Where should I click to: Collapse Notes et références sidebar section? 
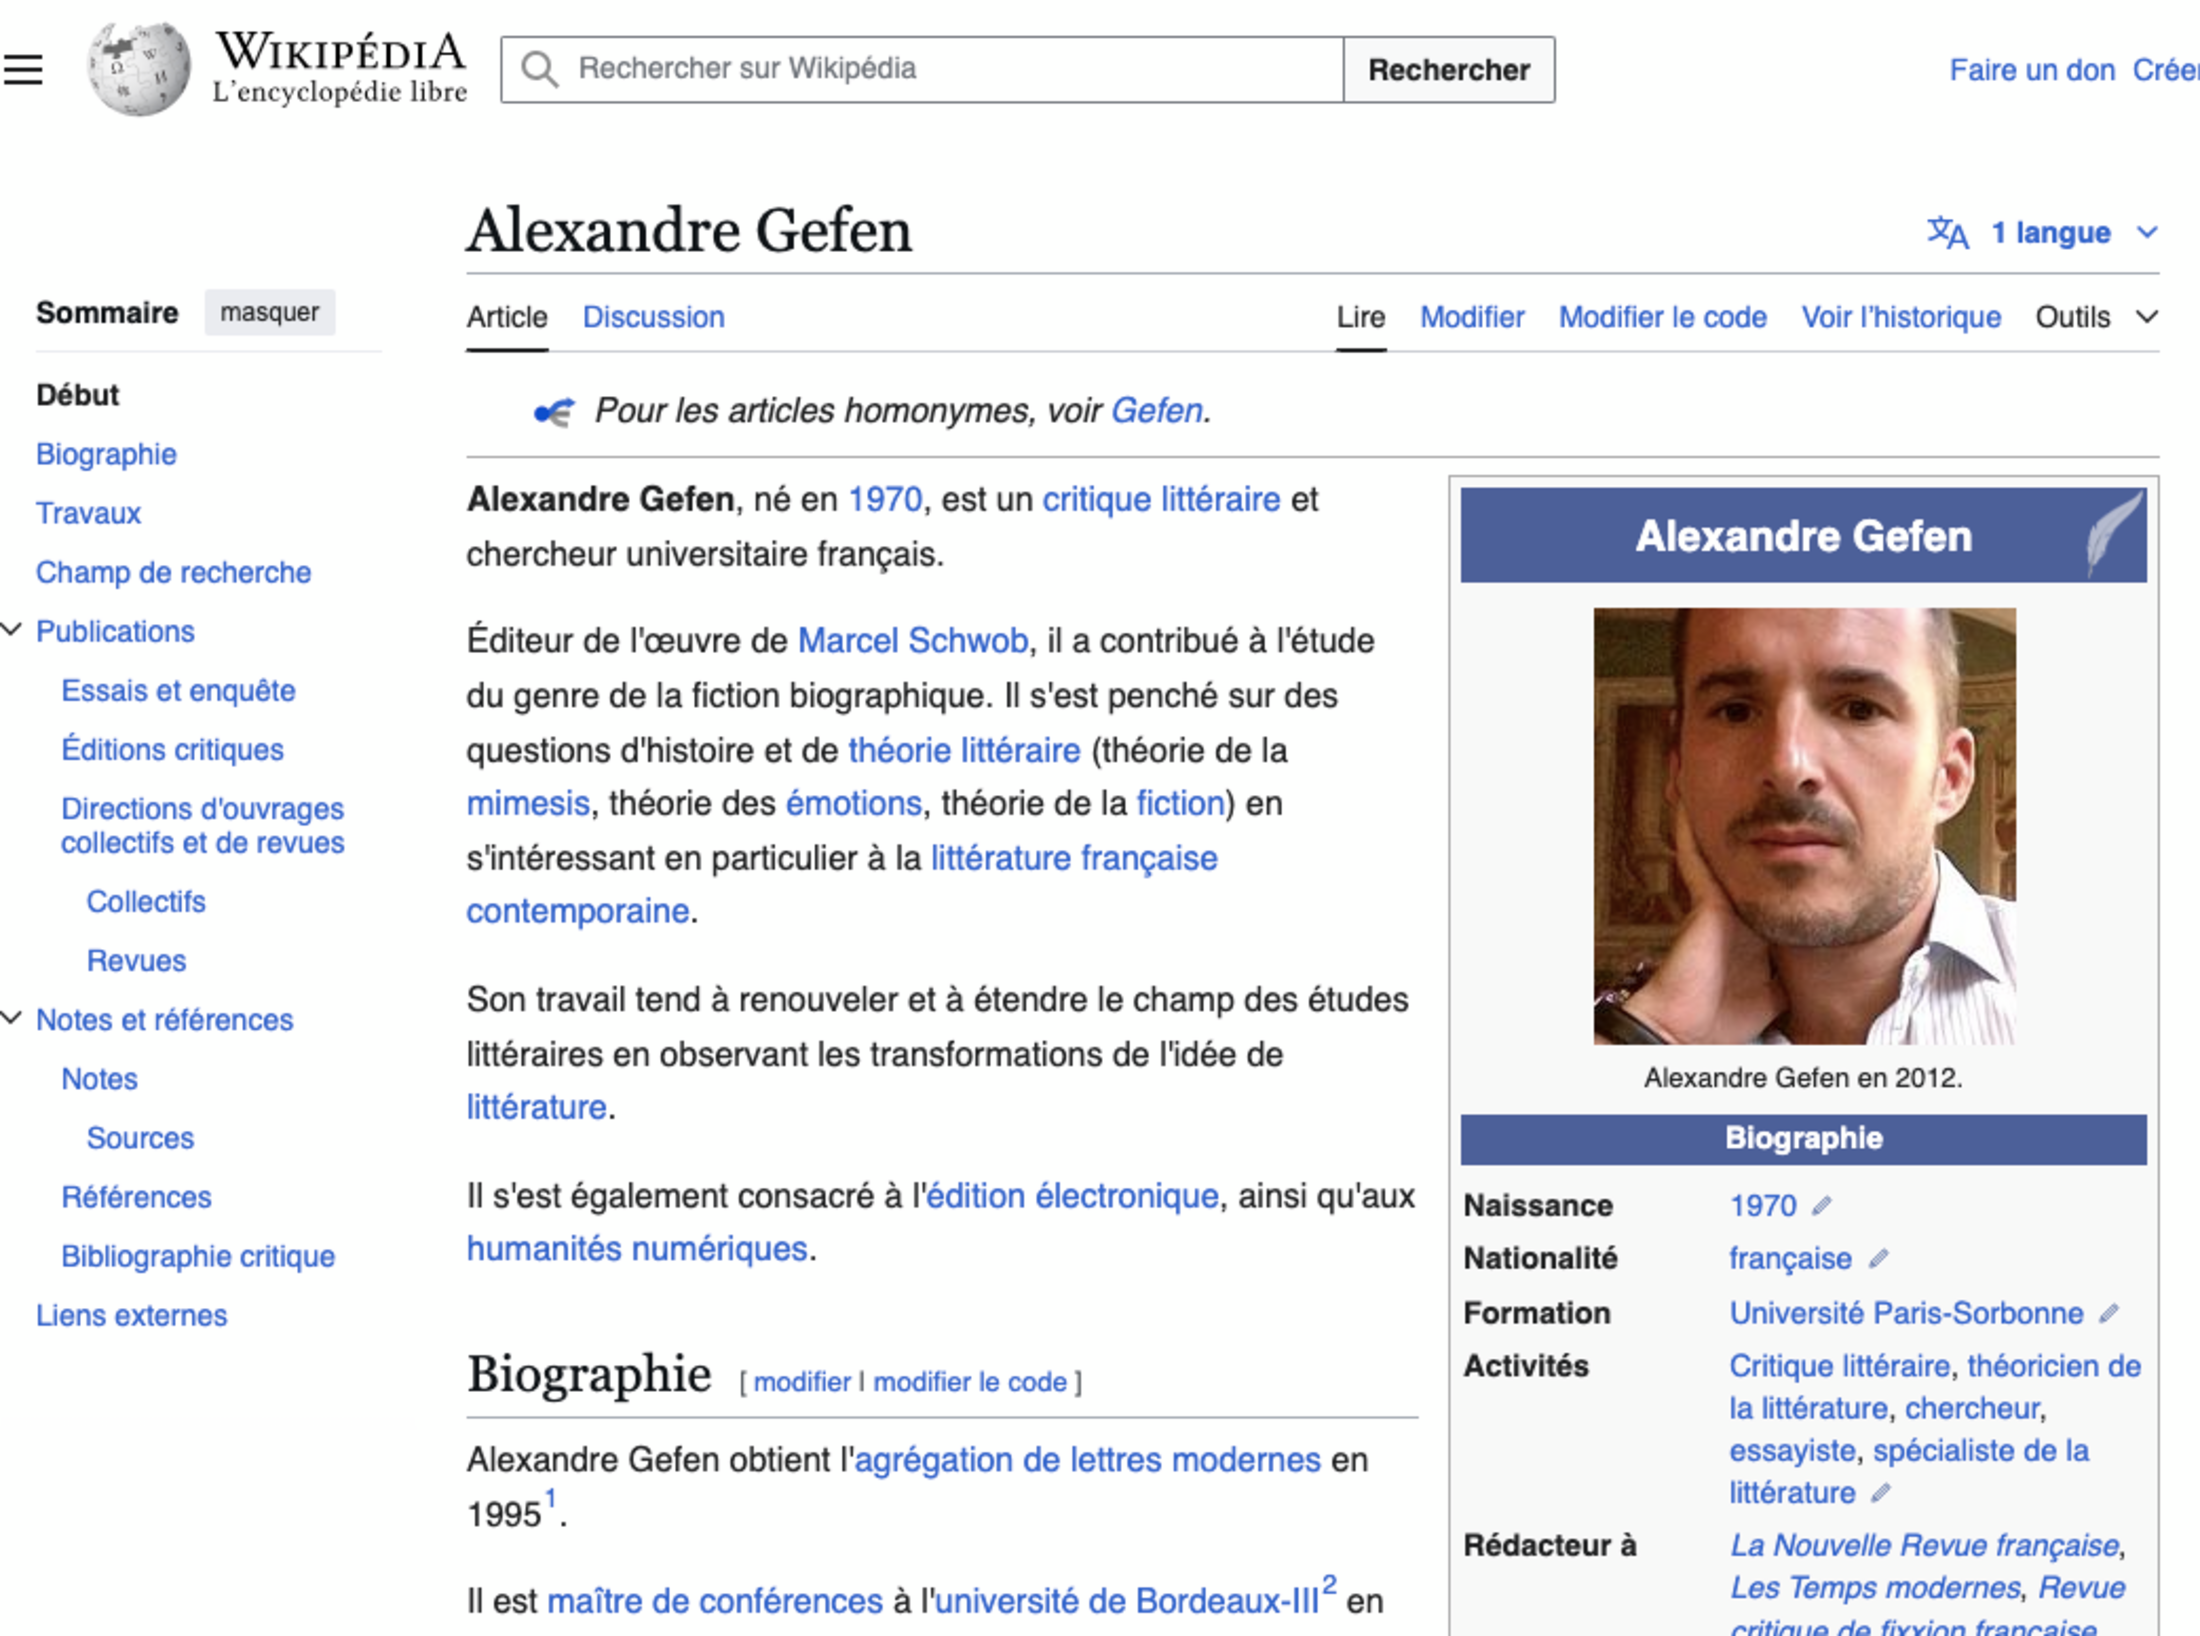click(x=12, y=1018)
